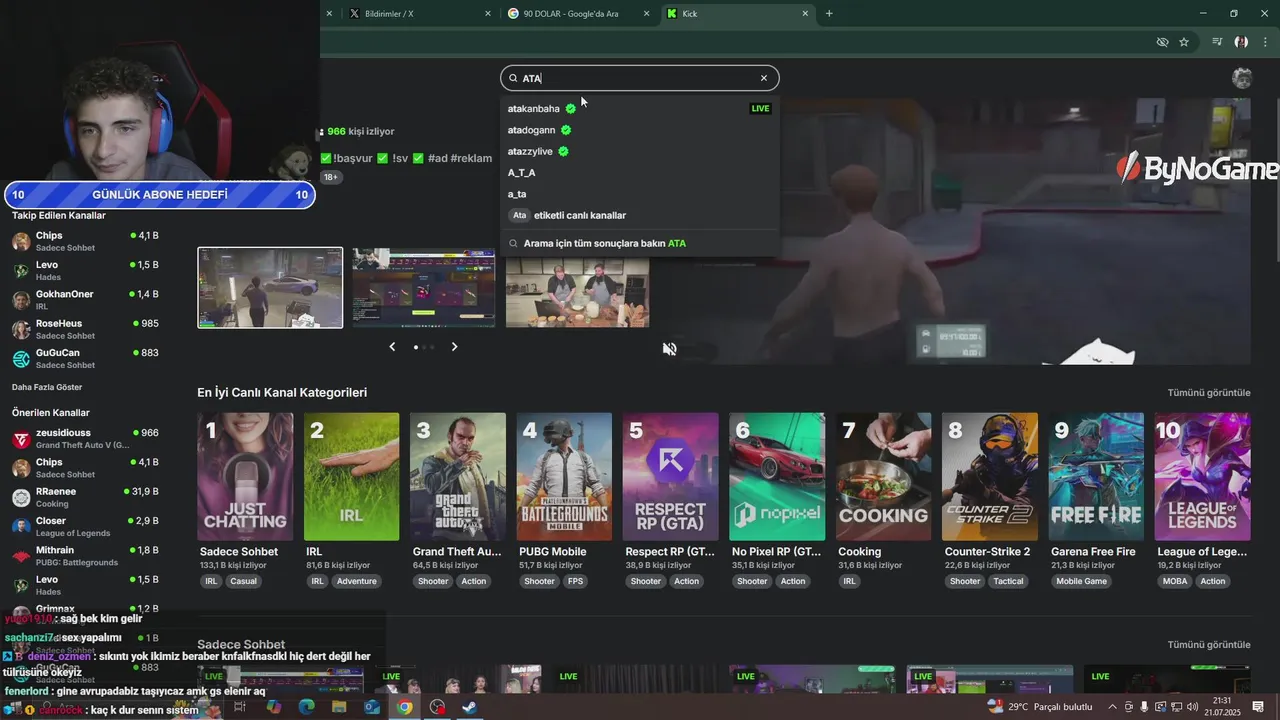Open the Respect RP category card
This screenshot has width=1280, height=720.
tap(670, 477)
